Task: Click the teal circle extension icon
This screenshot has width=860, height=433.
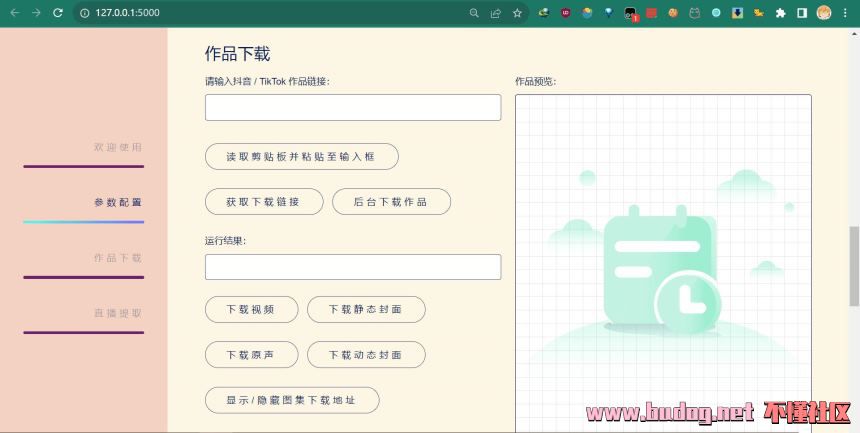Action: (x=716, y=13)
